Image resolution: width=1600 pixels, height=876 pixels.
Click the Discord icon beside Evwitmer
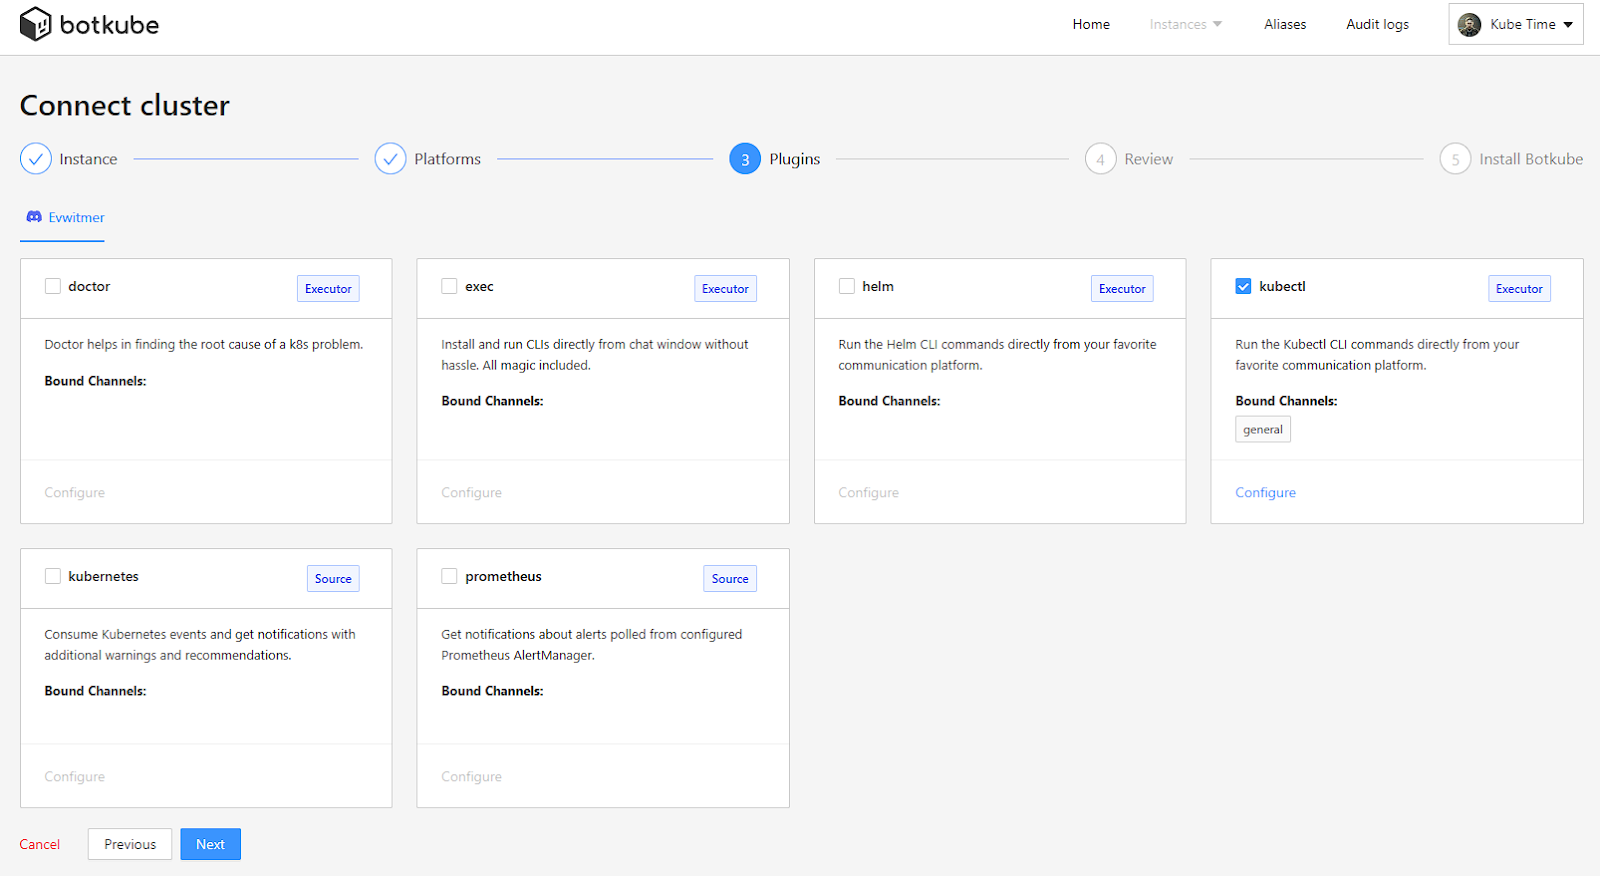pos(34,217)
